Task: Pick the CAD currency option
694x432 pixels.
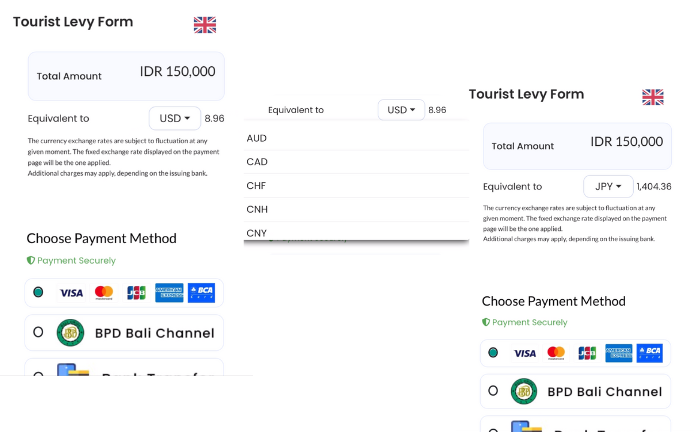Action: [257, 162]
